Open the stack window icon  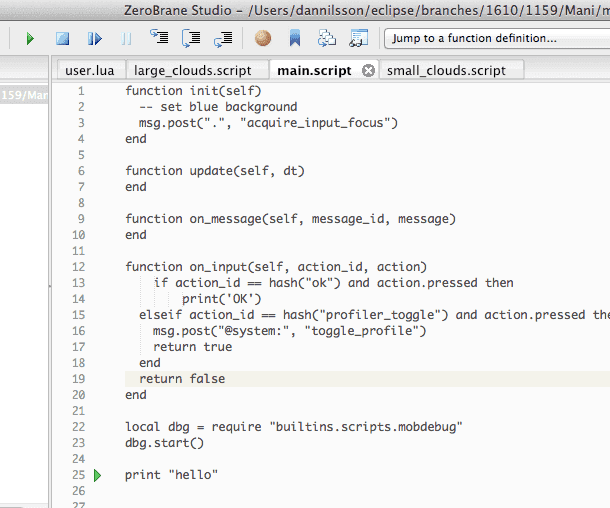pyautogui.click(x=327, y=39)
